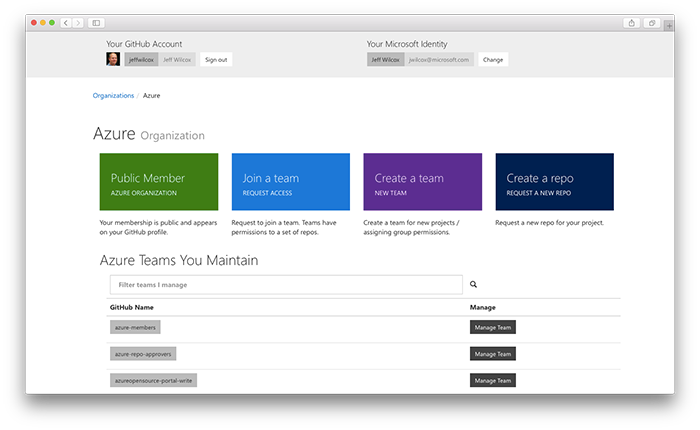Open the share icon in toolbar
The width and height of the screenshot is (700, 430).
click(x=631, y=23)
